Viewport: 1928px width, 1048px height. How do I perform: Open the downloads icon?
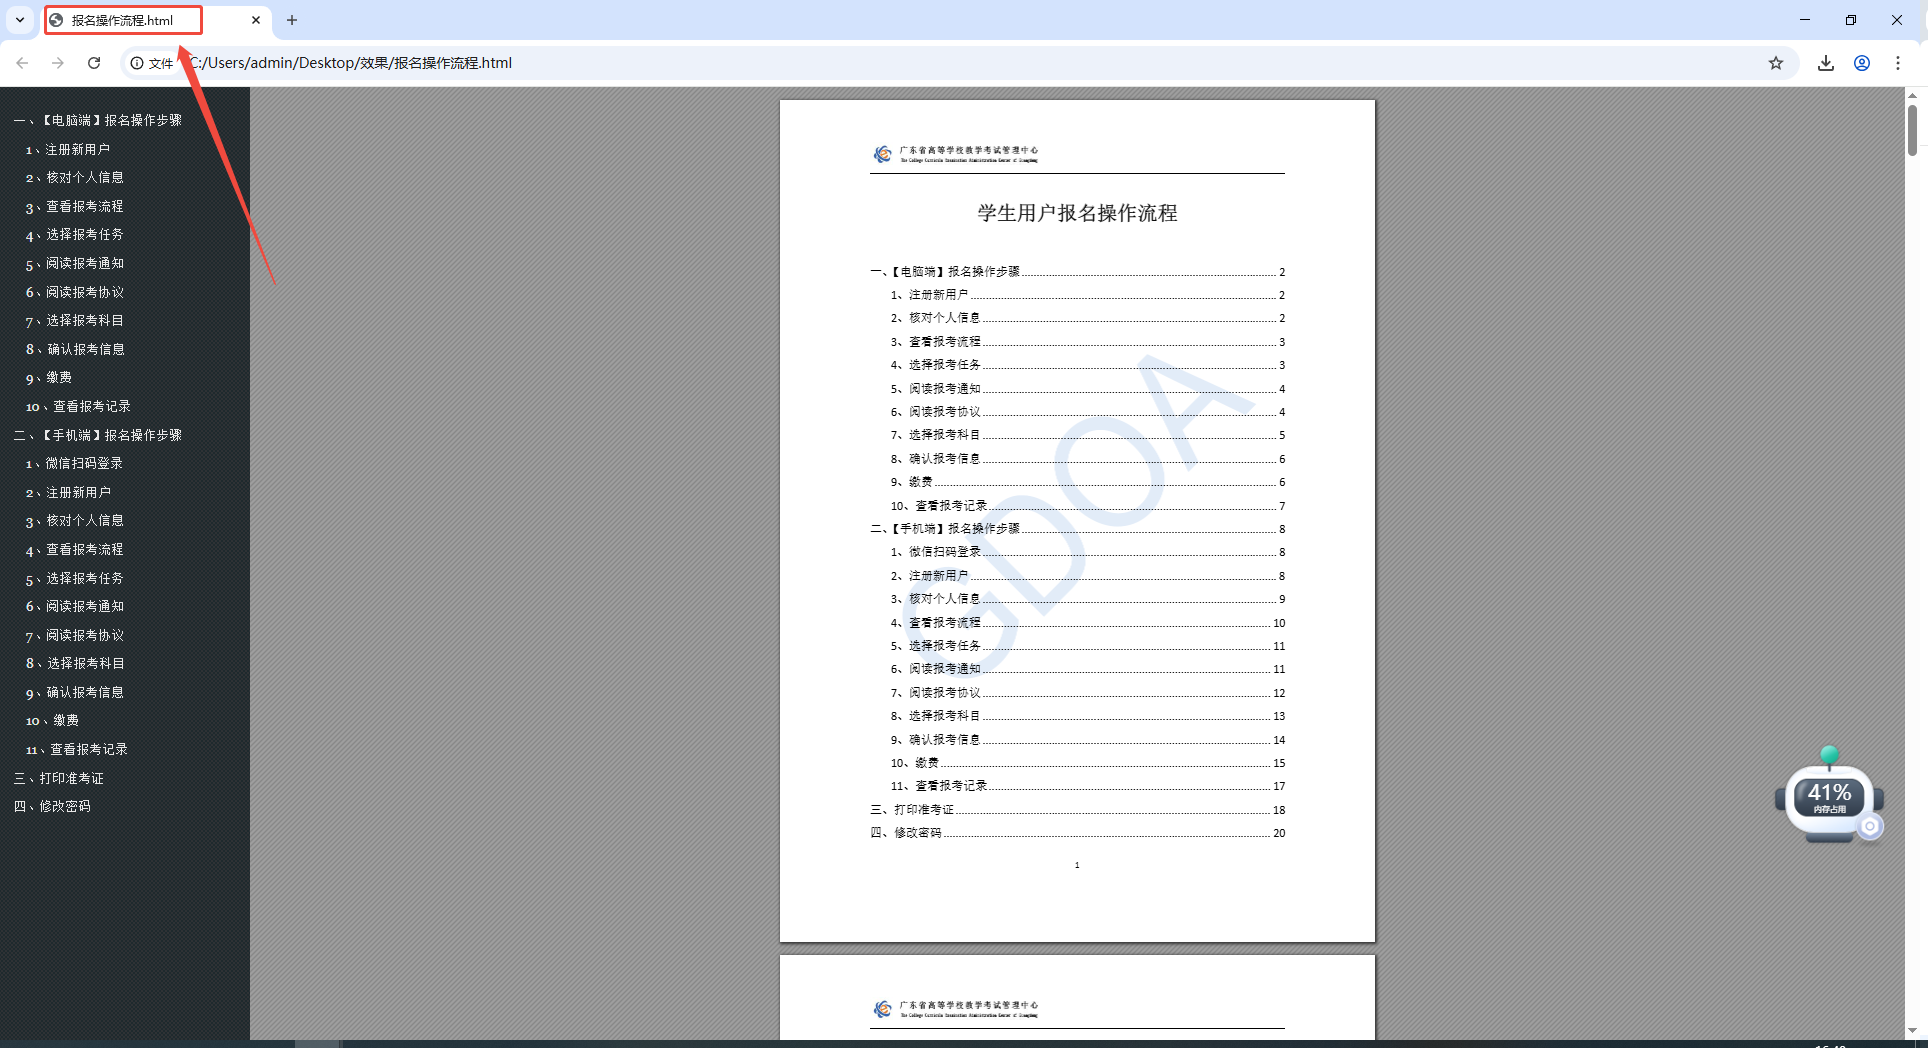click(1826, 63)
